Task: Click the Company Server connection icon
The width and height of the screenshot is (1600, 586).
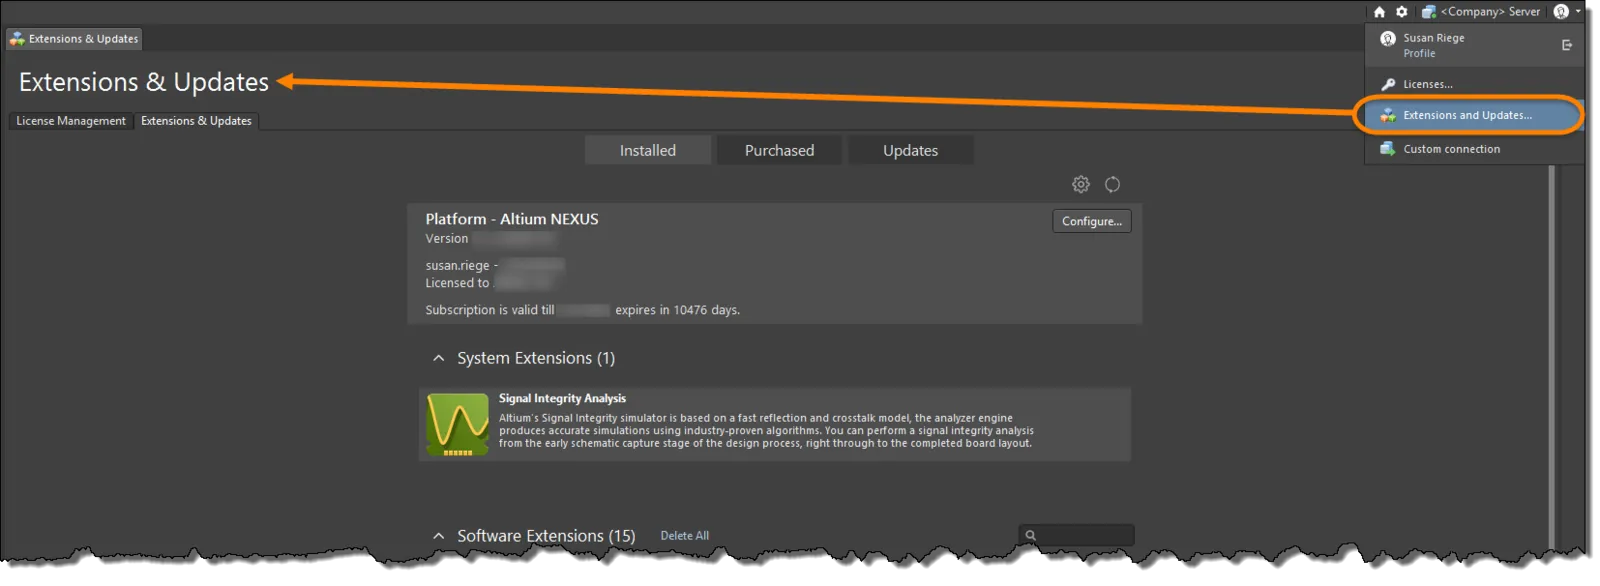Action: 1429,12
